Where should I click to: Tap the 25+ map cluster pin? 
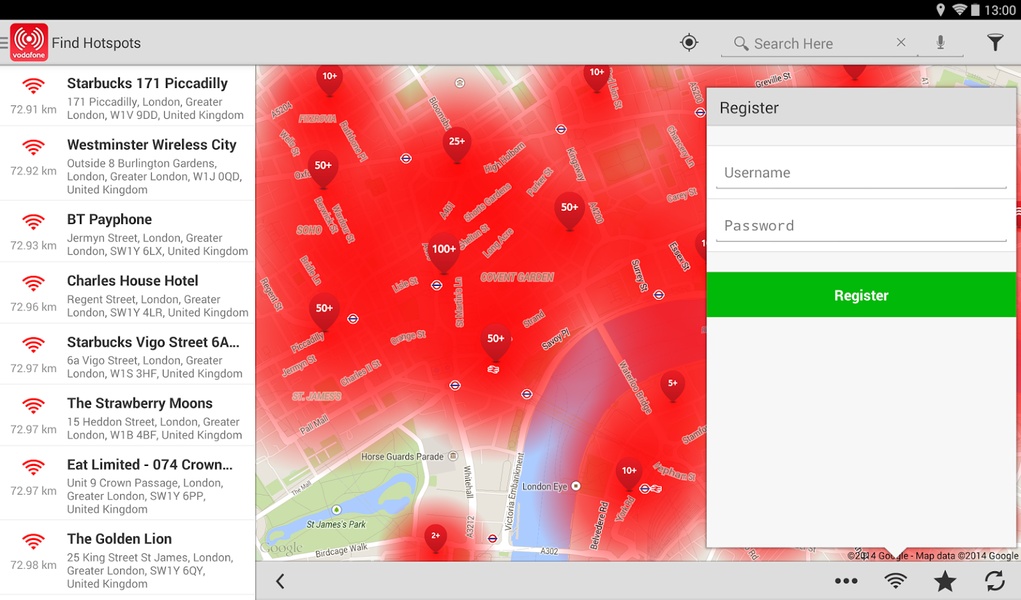tap(456, 145)
